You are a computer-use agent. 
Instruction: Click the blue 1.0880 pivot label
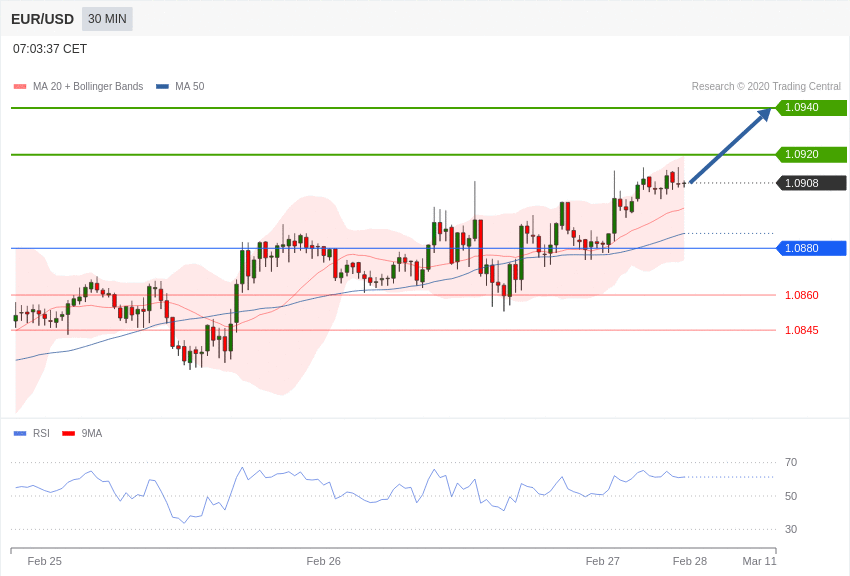812,248
